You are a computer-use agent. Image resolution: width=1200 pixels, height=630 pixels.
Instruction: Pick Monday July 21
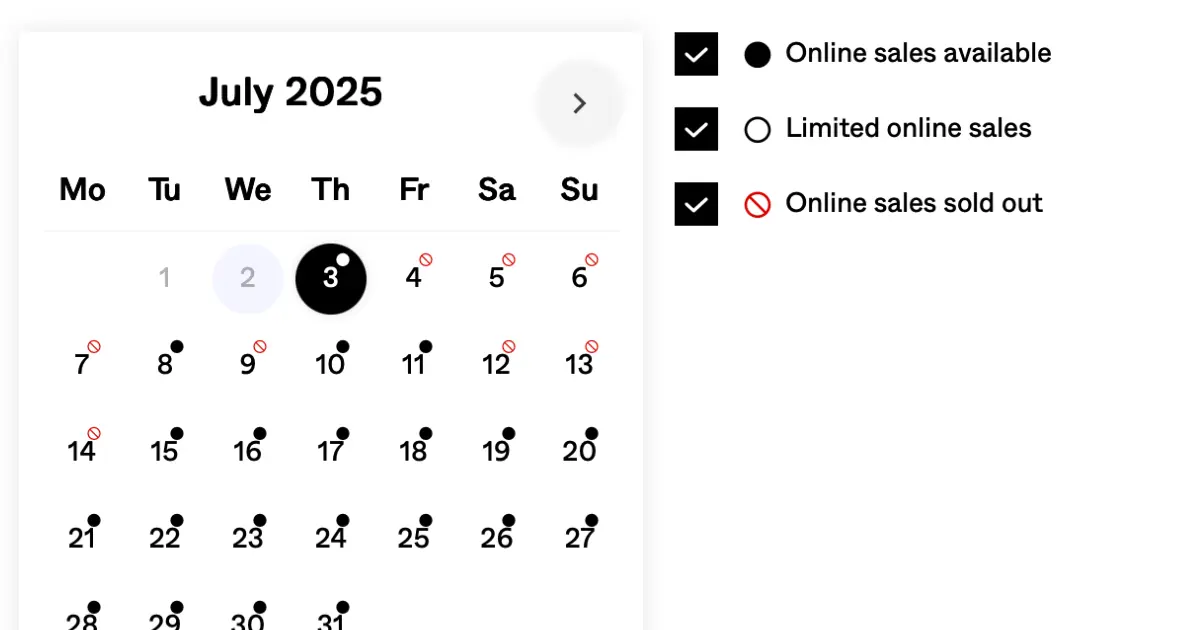(x=82, y=539)
